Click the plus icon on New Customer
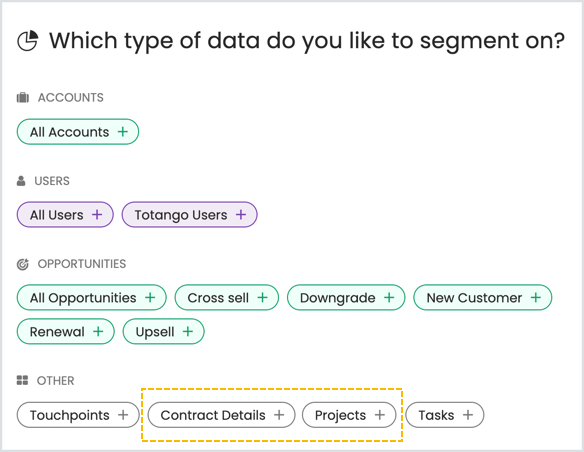 point(536,297)
